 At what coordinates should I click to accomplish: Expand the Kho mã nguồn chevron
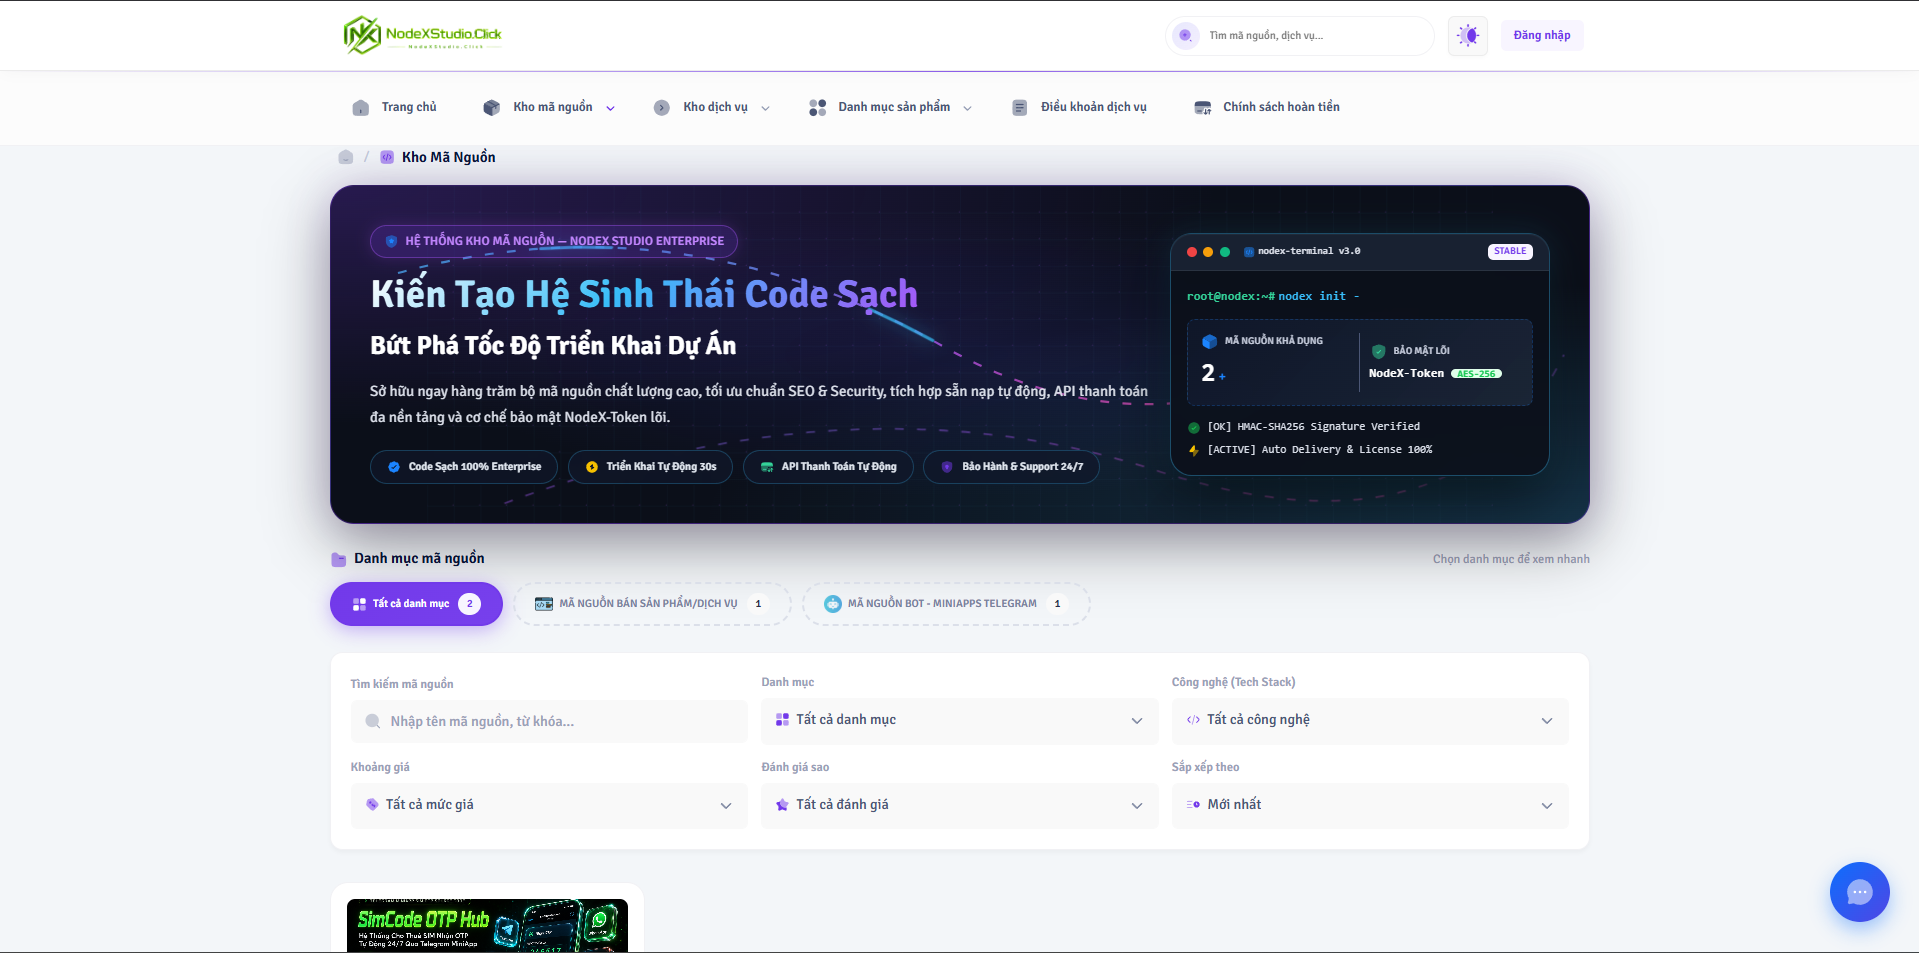point(610,108)
